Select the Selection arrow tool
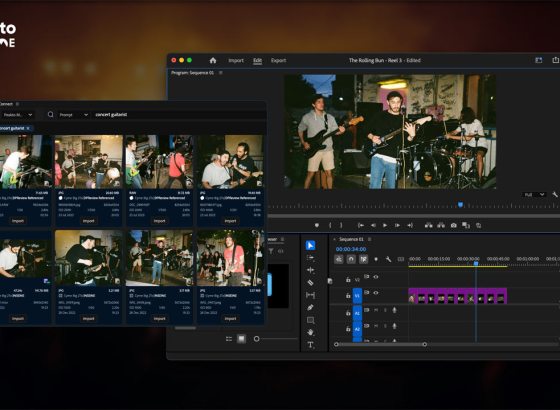Screen dimensions: 560x410 tap(310, 245)
